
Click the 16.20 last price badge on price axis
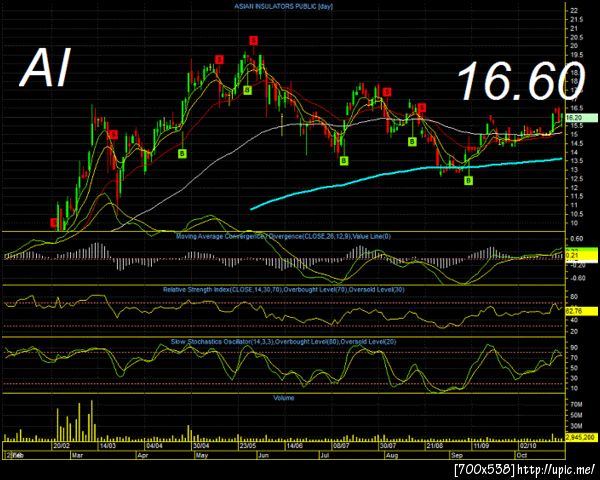pos(581,118)
